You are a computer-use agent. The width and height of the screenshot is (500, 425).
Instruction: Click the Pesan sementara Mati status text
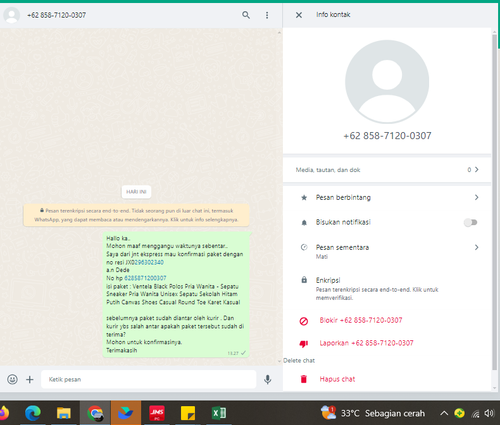[322, 257]
